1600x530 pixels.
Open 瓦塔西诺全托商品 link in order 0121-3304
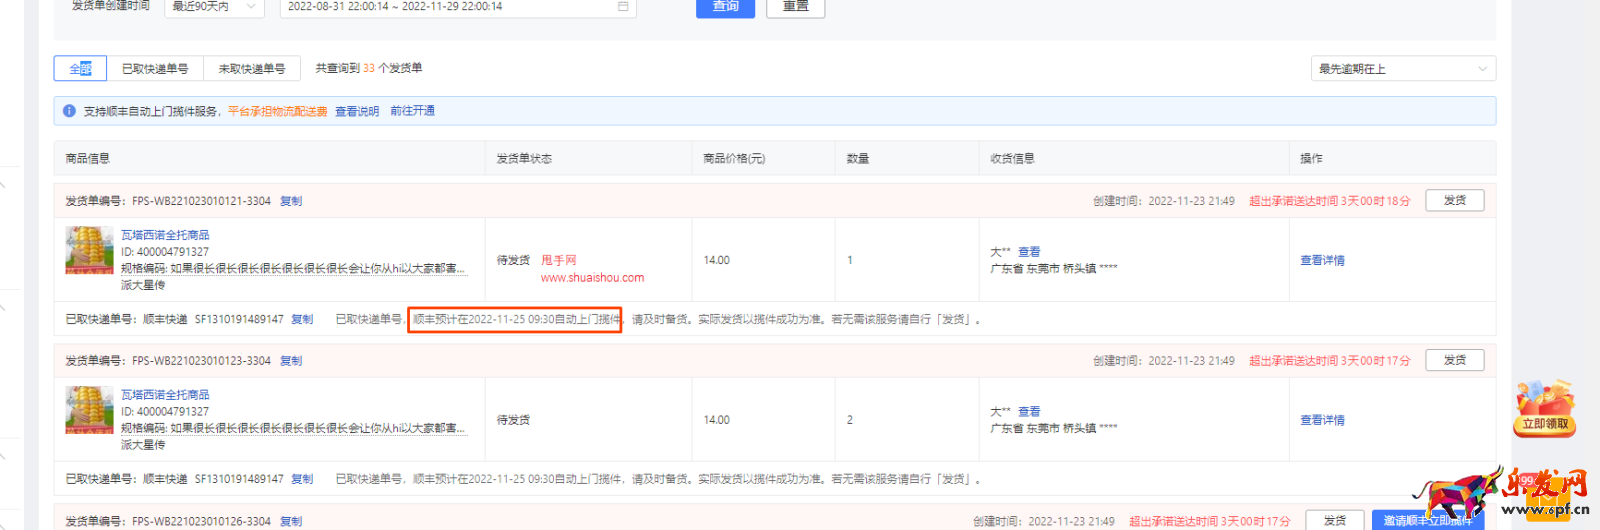[165, 235]
